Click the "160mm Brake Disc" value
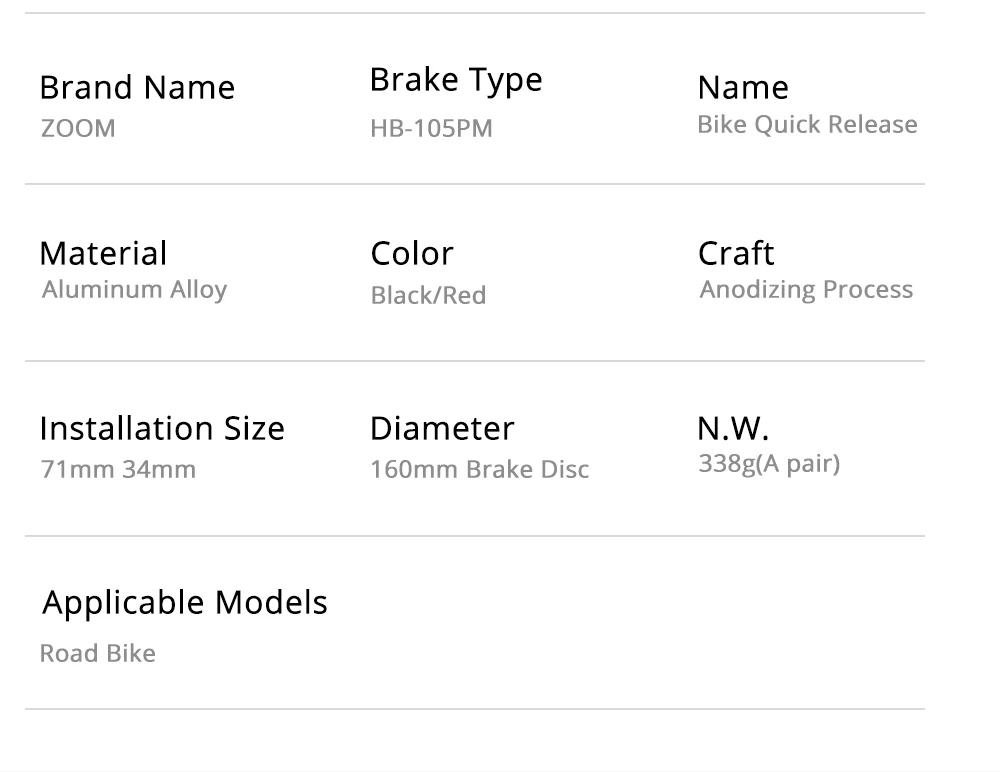 point(479,469)
